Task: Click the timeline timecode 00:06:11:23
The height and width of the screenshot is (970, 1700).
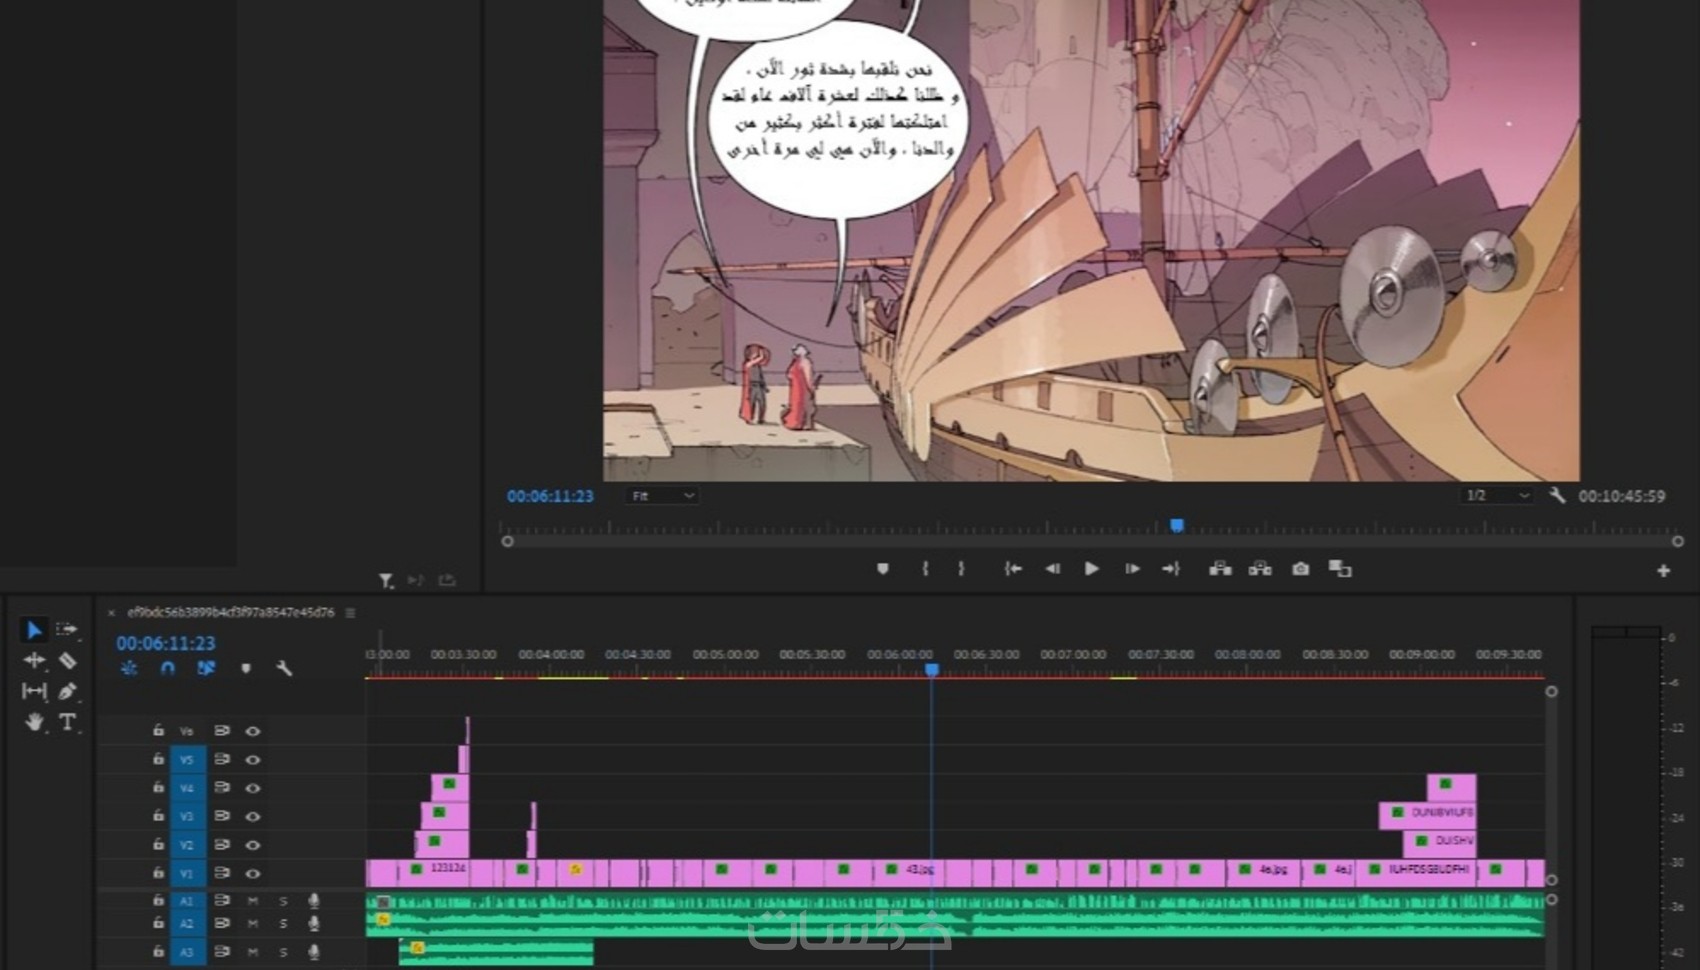Action: coord(166,643)
